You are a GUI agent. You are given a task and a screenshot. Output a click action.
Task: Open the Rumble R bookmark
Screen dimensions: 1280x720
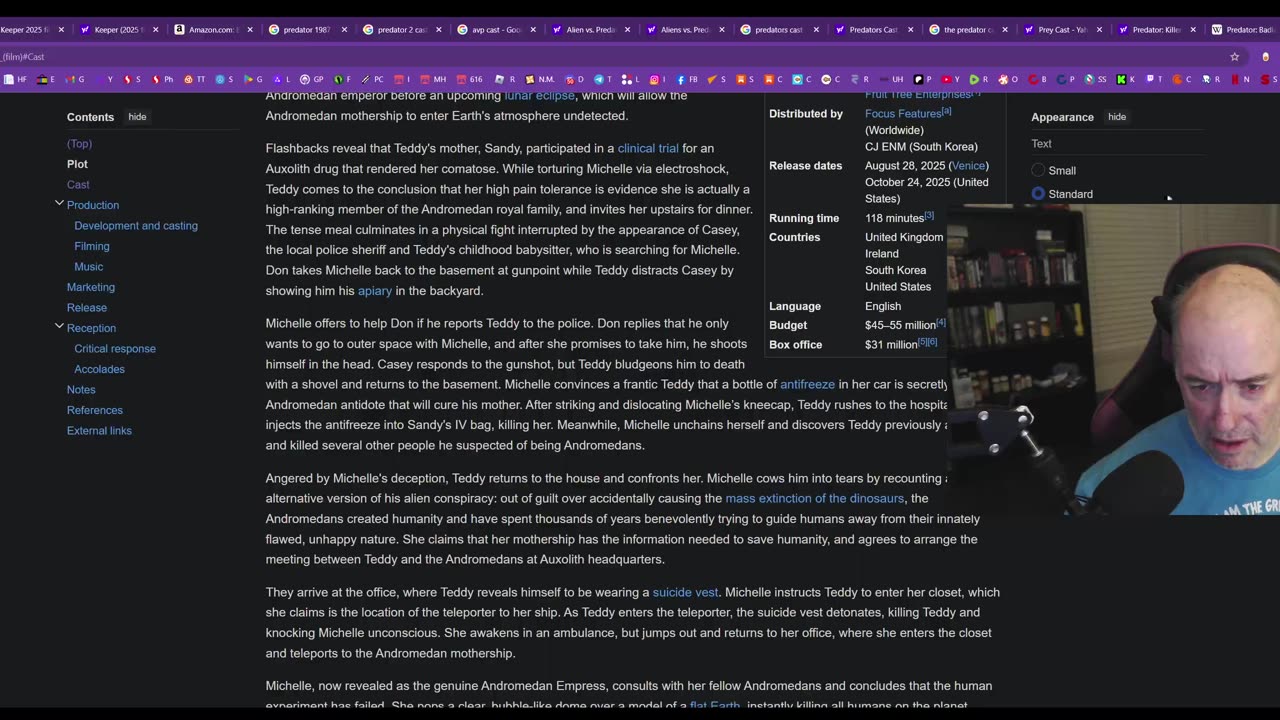pyautogui.click(x=979, y=79)
